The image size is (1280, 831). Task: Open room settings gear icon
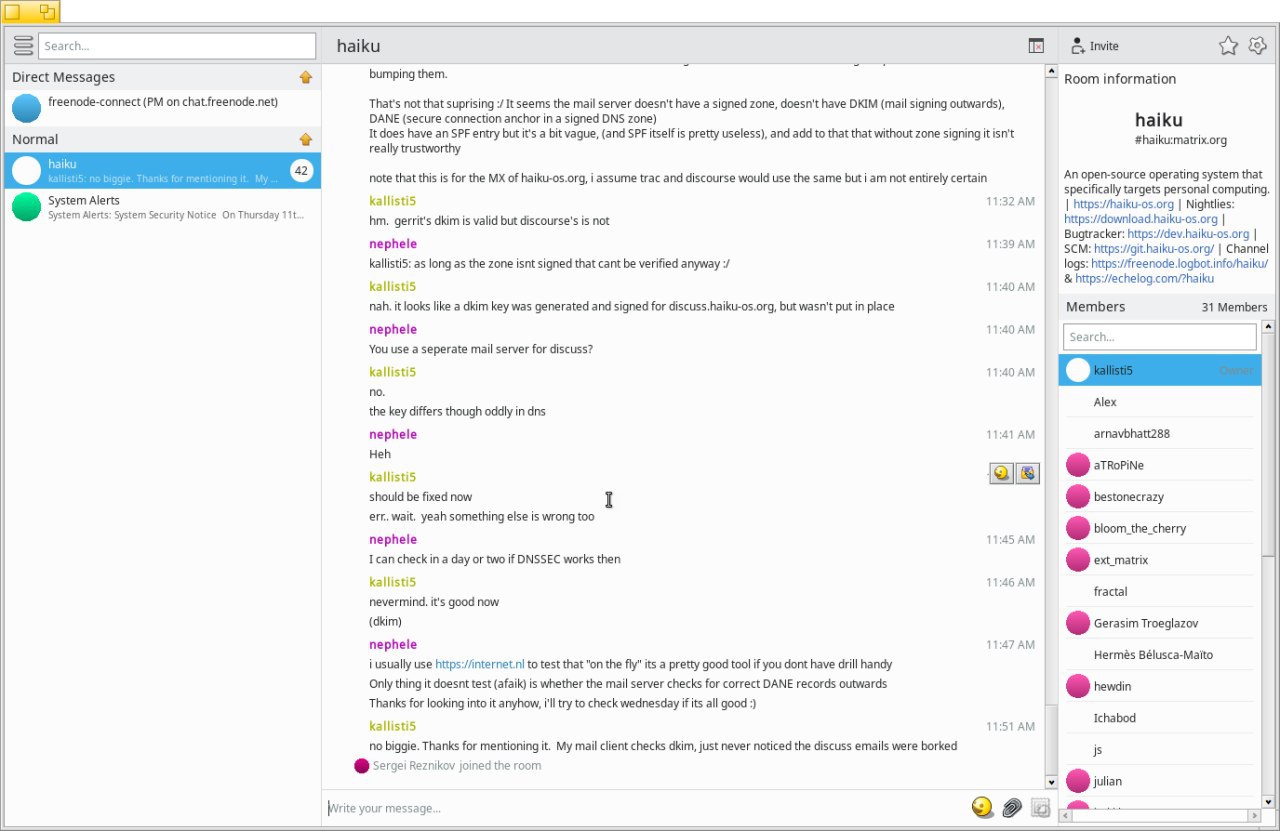1257,46
